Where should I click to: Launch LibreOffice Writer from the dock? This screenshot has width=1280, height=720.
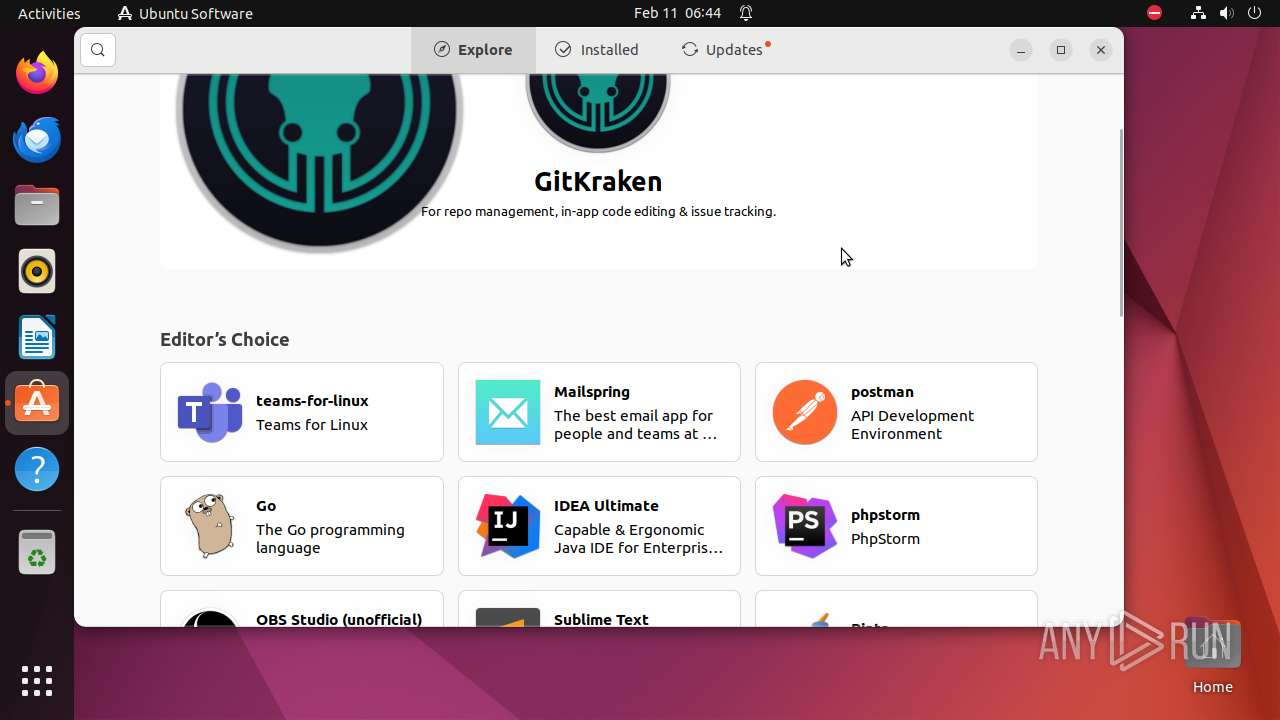pyautogui.click(x=37, y=337)
